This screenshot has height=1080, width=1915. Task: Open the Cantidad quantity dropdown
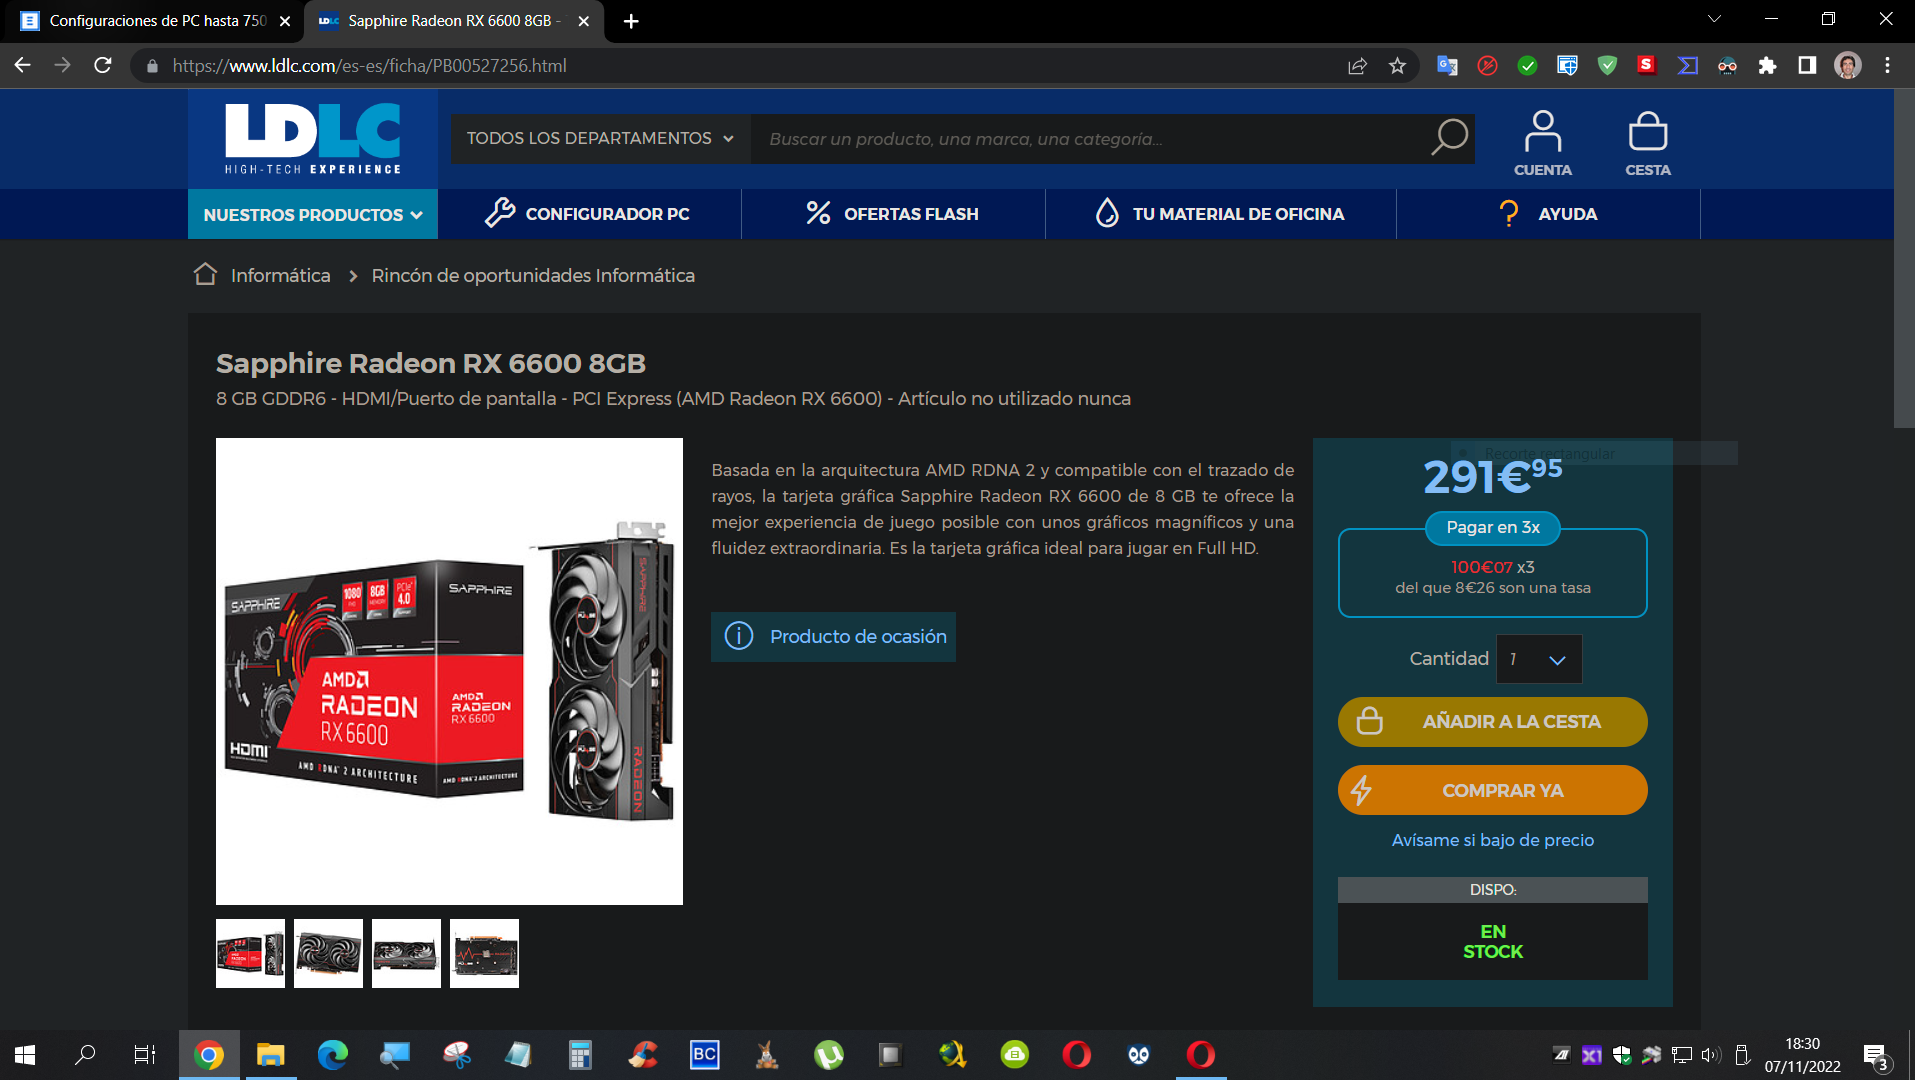pos(1538,659)
